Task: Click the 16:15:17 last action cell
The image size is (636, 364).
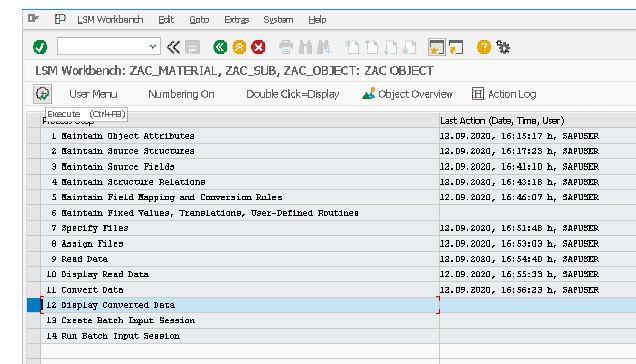Action: [537, 136]
